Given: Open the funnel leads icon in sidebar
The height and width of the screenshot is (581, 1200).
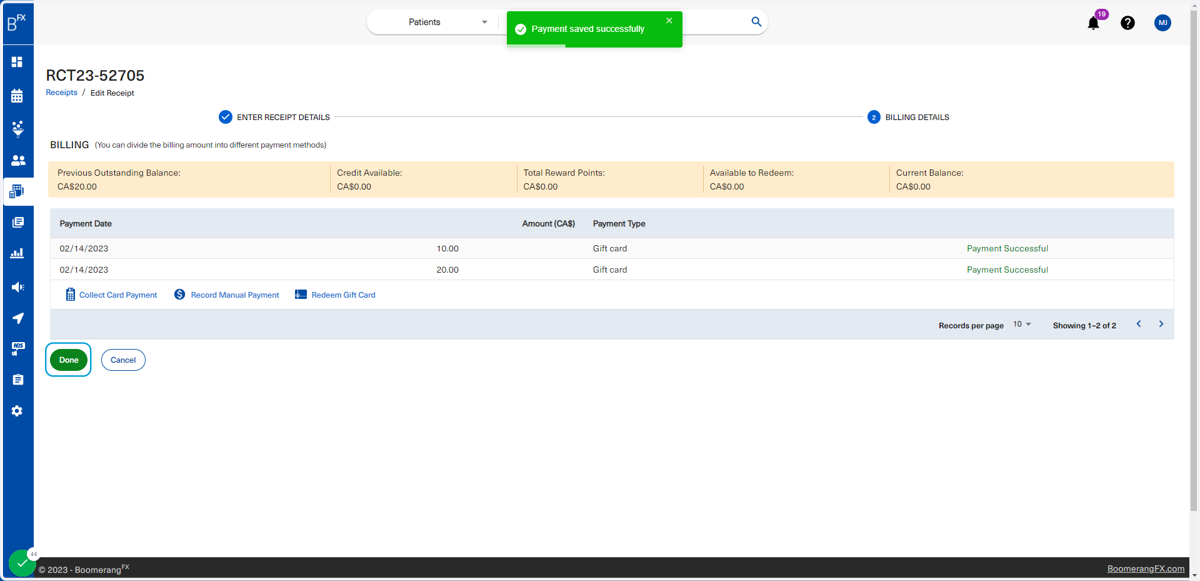Looking at the screenshot, I should pos(17,128).
